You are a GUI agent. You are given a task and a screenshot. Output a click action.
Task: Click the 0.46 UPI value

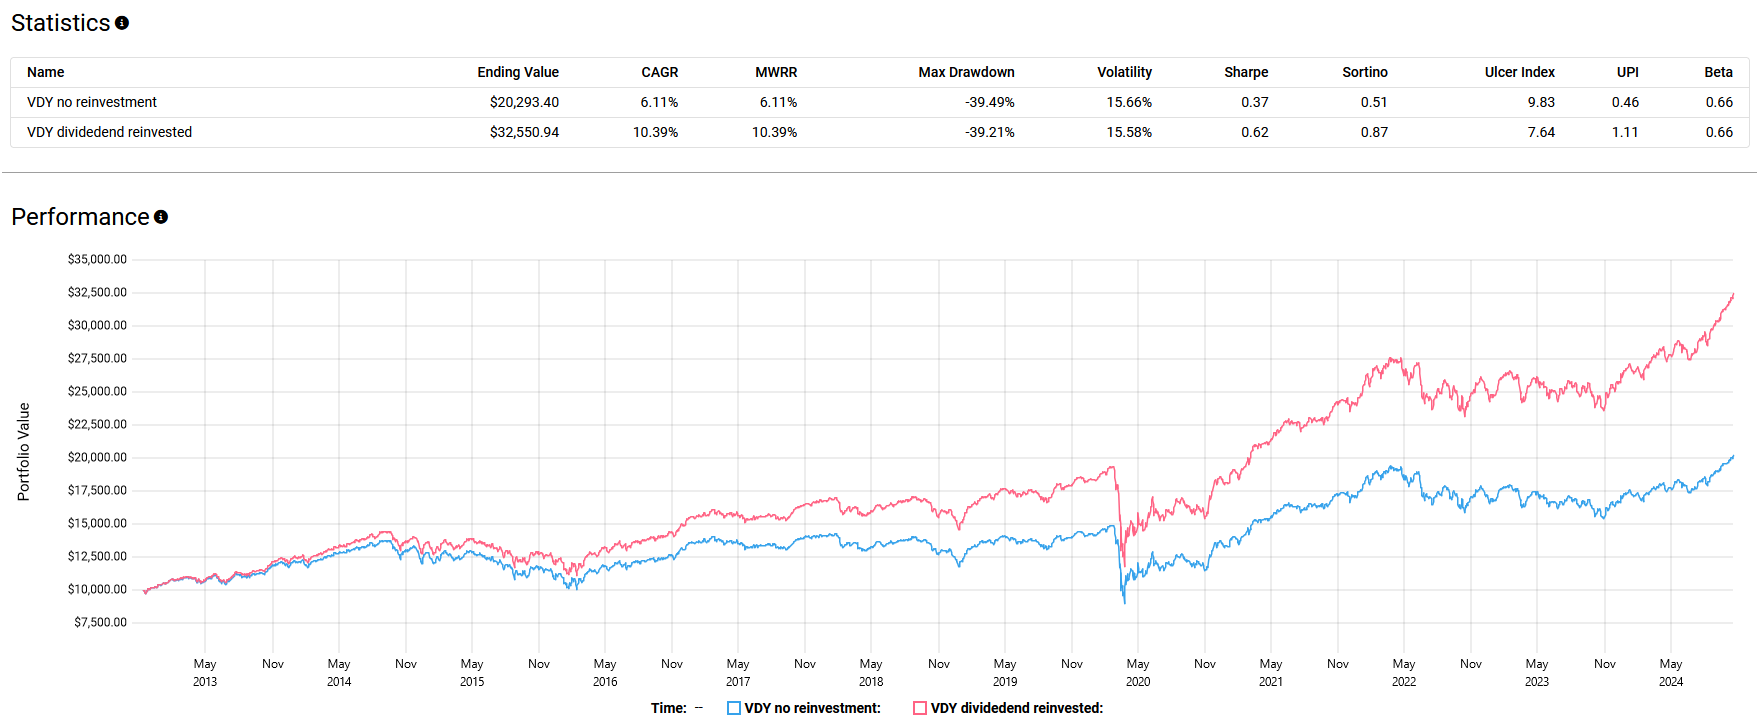[x=1625, y=102]
